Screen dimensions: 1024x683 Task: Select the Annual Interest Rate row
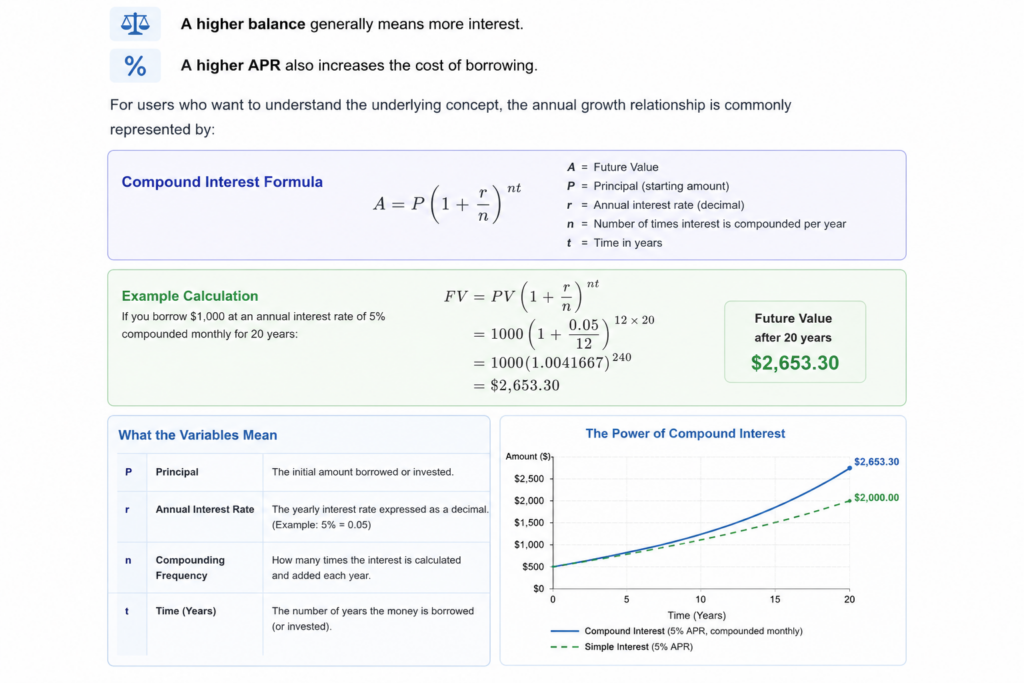(x=304, y=516)
